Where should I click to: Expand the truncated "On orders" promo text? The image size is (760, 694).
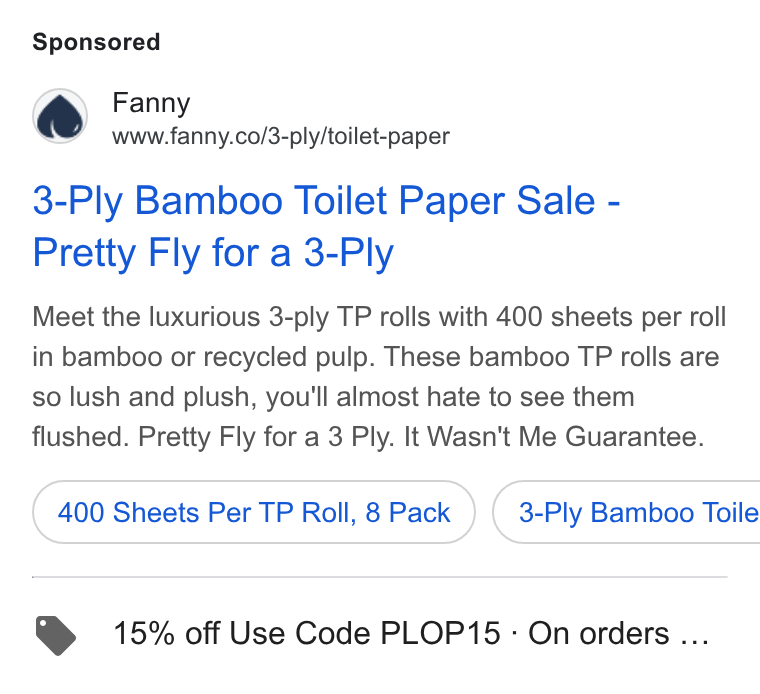click(599, 633)
